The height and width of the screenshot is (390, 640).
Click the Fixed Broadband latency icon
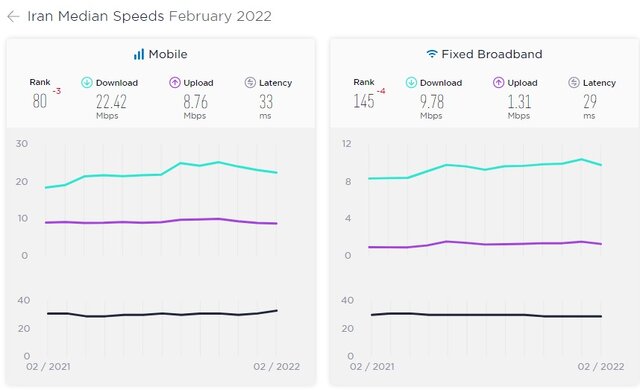[574, 82]
